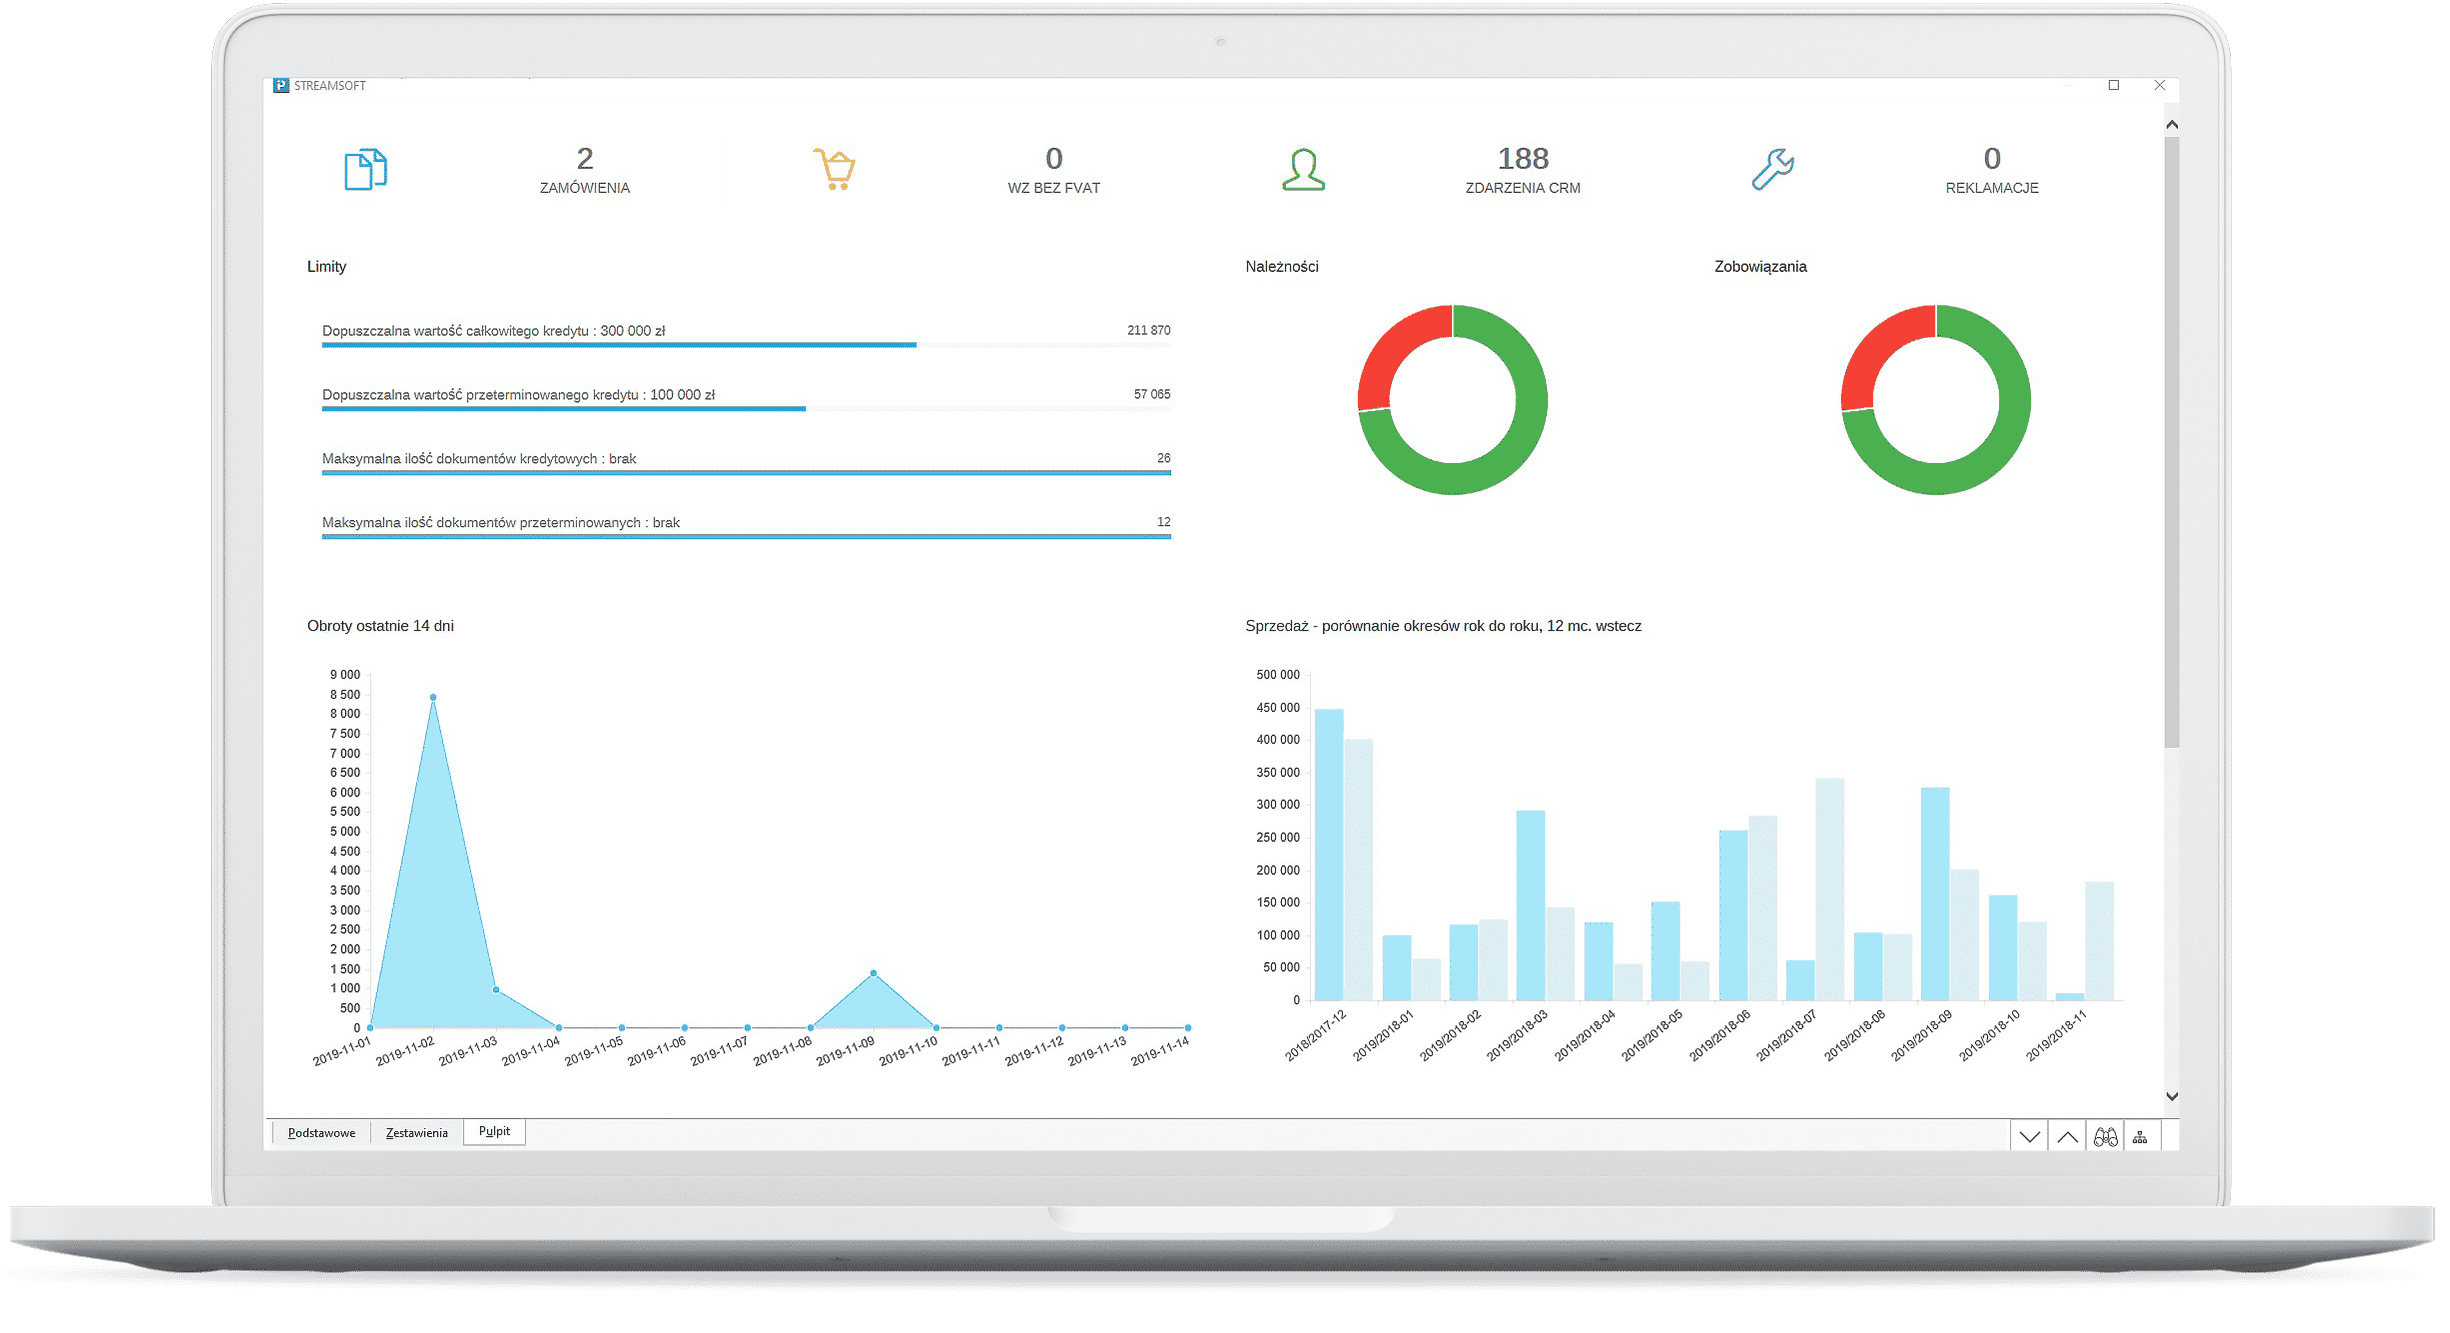Viewport: 2450px width, 1333px height.
Task: Click the orange shopping cart icon
Action: (834, 169)
